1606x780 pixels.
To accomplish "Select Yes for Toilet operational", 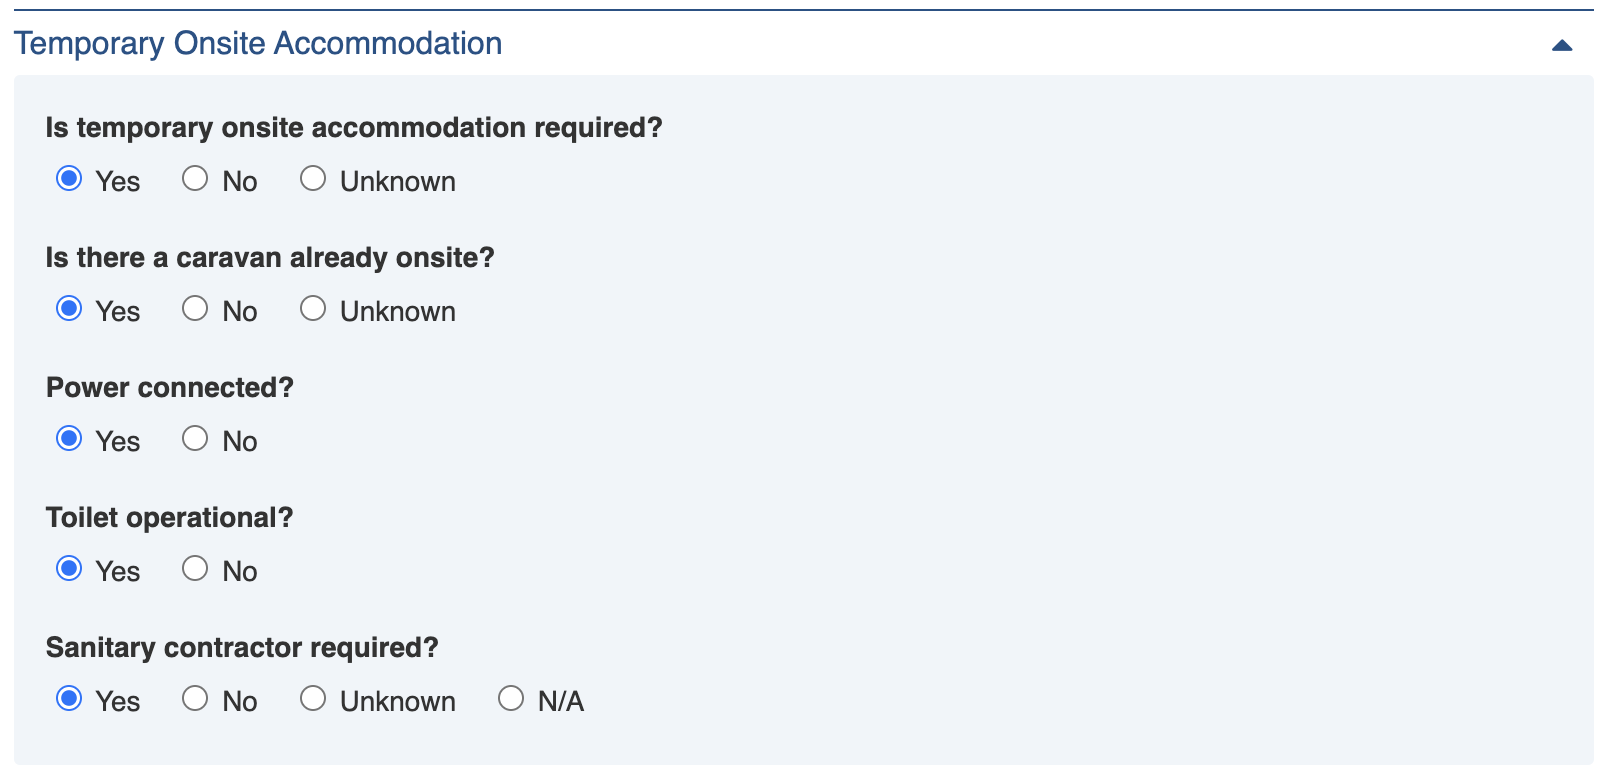I will point(69,569).
